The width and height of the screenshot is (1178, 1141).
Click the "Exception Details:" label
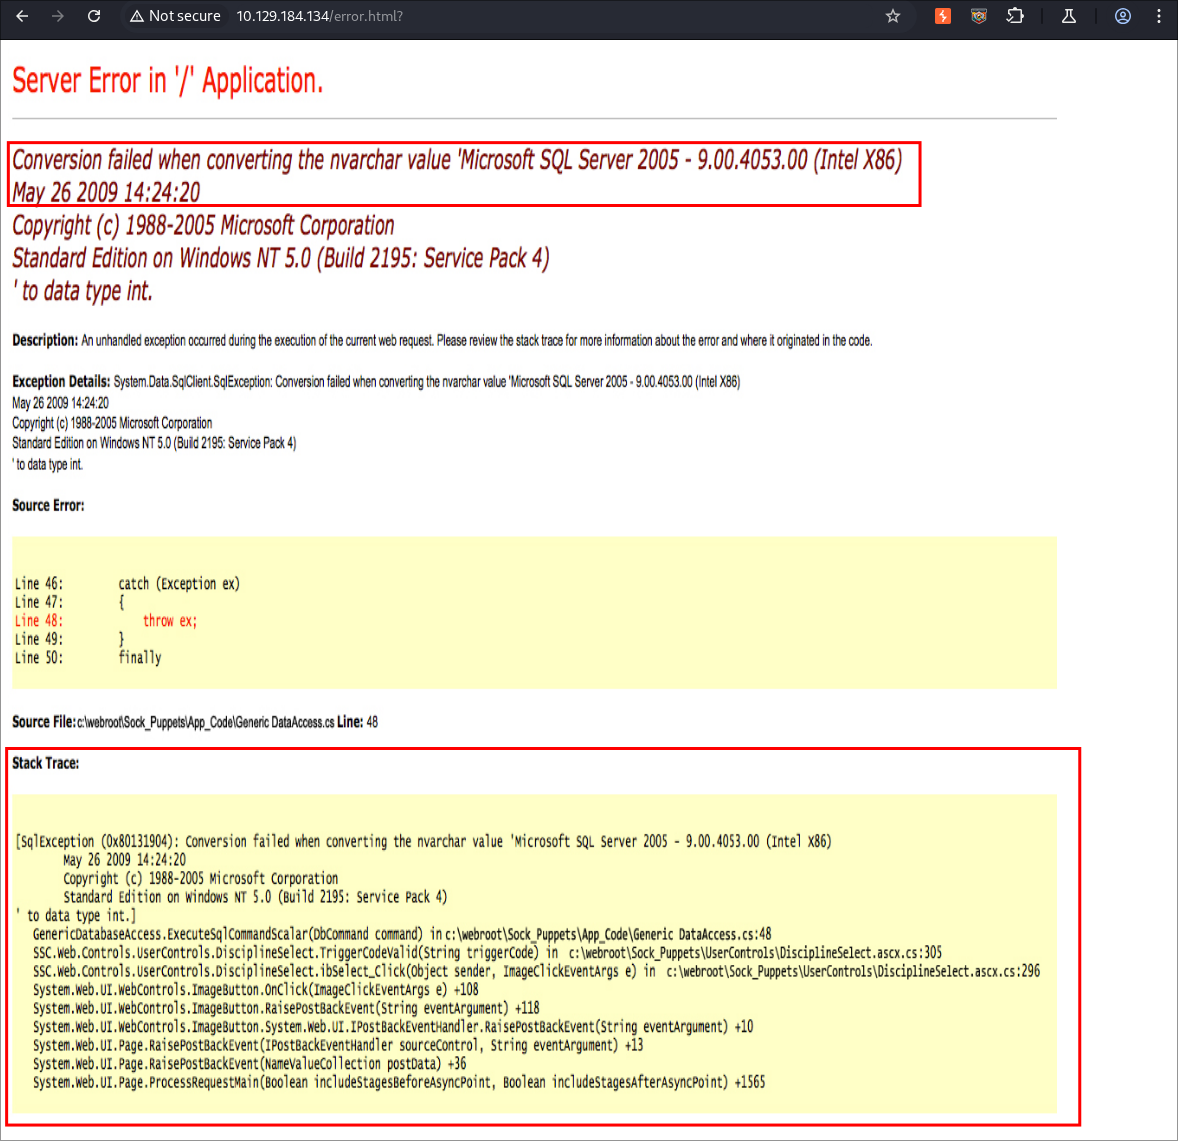point(61,382)
